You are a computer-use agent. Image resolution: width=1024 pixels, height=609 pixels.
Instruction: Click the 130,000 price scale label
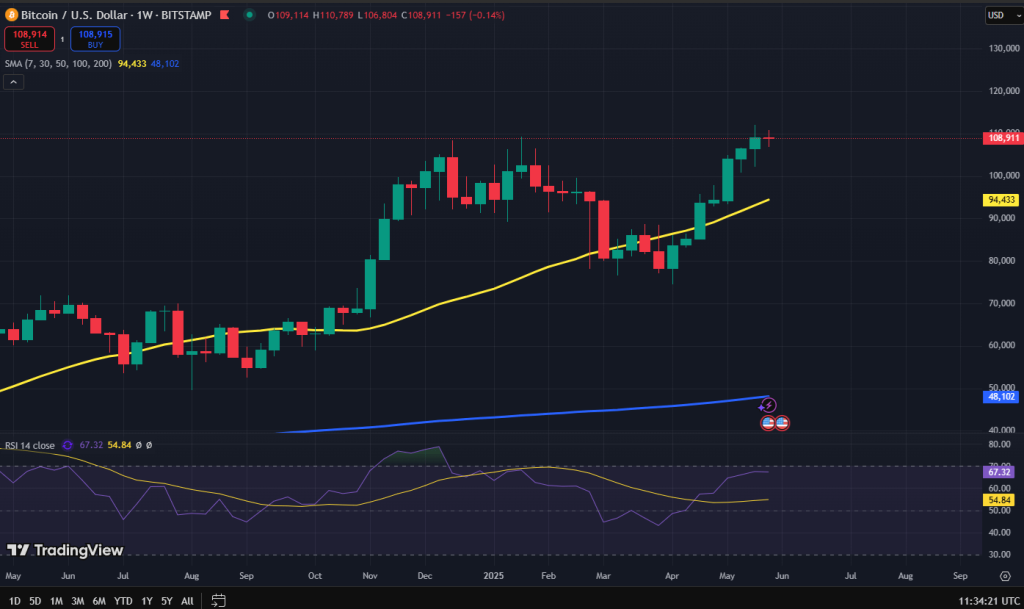click(x=1004, y=48)
